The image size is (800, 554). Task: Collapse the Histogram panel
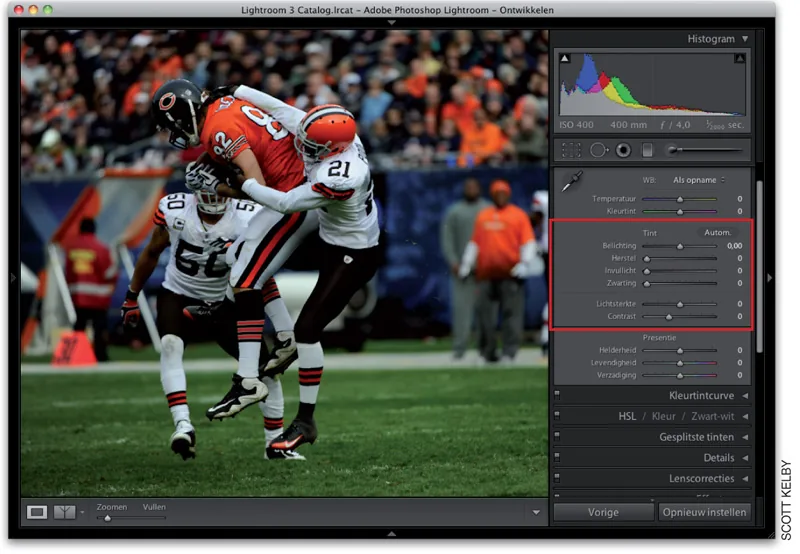(745, 39)
